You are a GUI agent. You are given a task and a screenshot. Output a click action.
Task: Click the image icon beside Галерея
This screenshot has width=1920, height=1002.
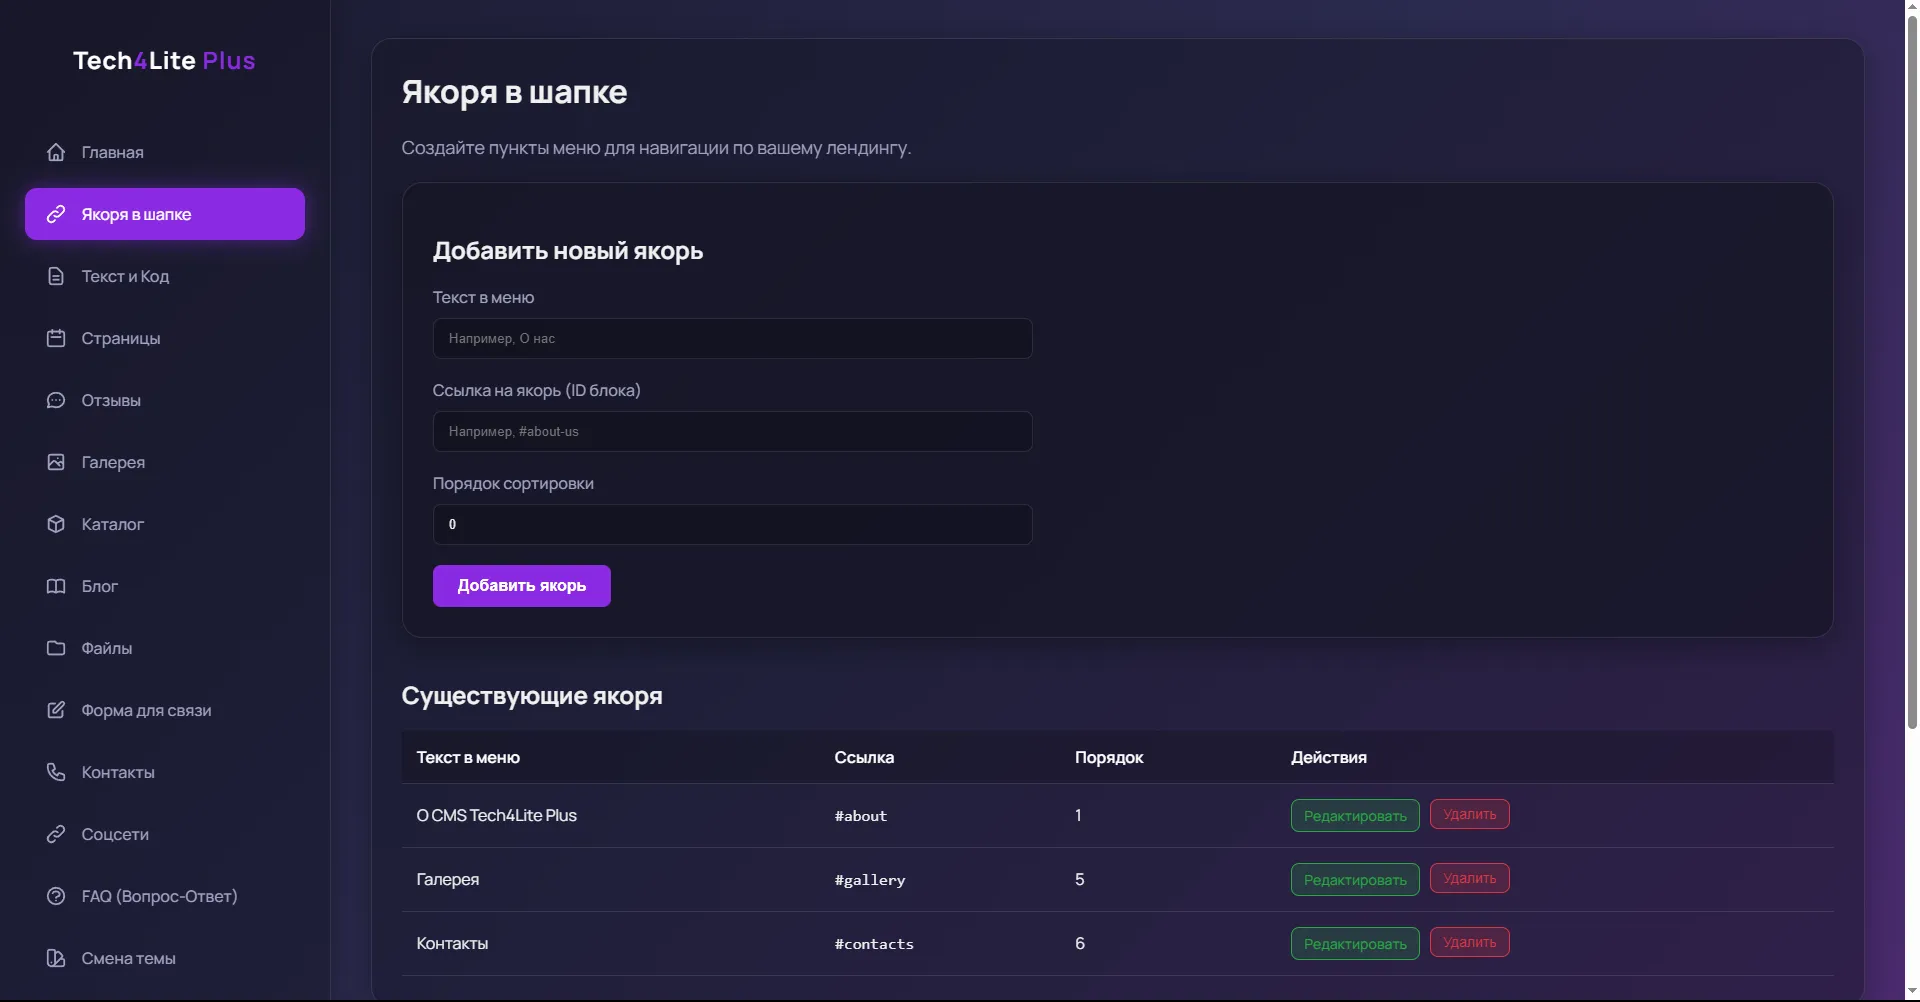click(56, 462)
